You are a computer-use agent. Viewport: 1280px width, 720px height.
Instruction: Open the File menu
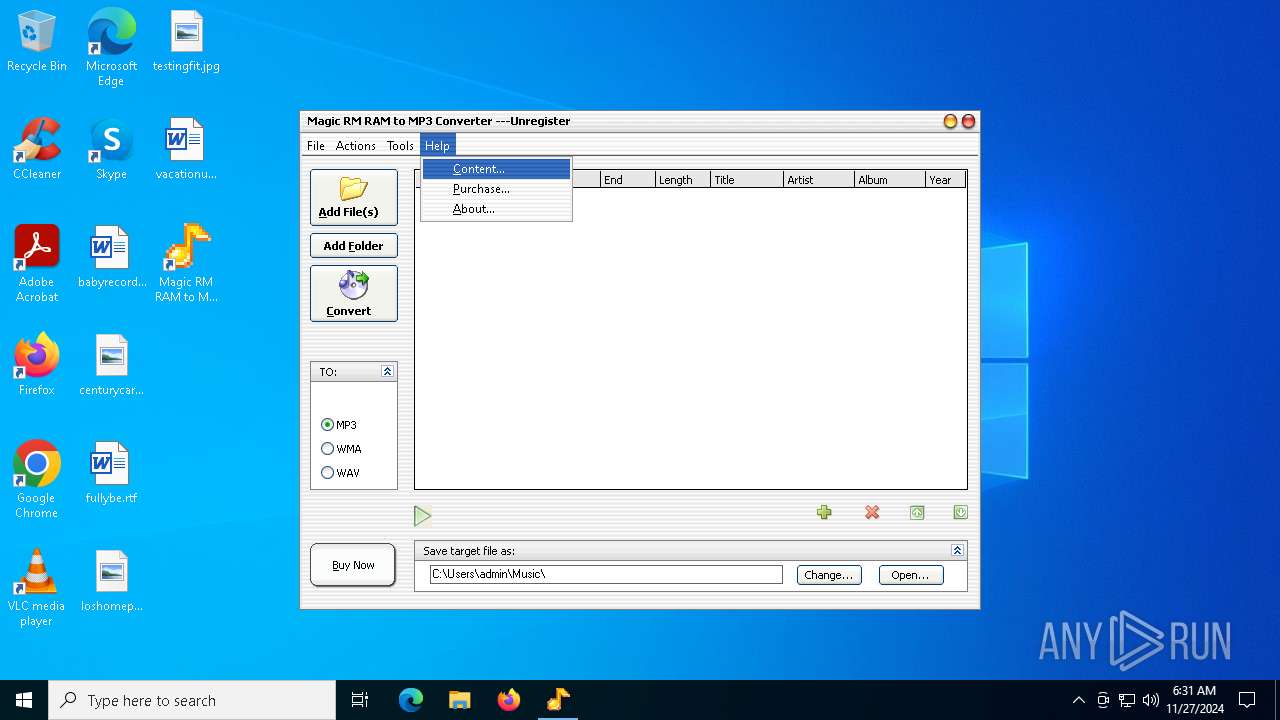click(316, 146)
